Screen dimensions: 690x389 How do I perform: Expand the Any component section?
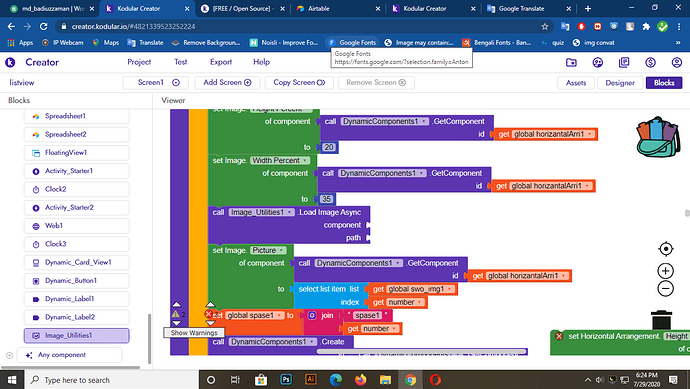tap(10, 355)
